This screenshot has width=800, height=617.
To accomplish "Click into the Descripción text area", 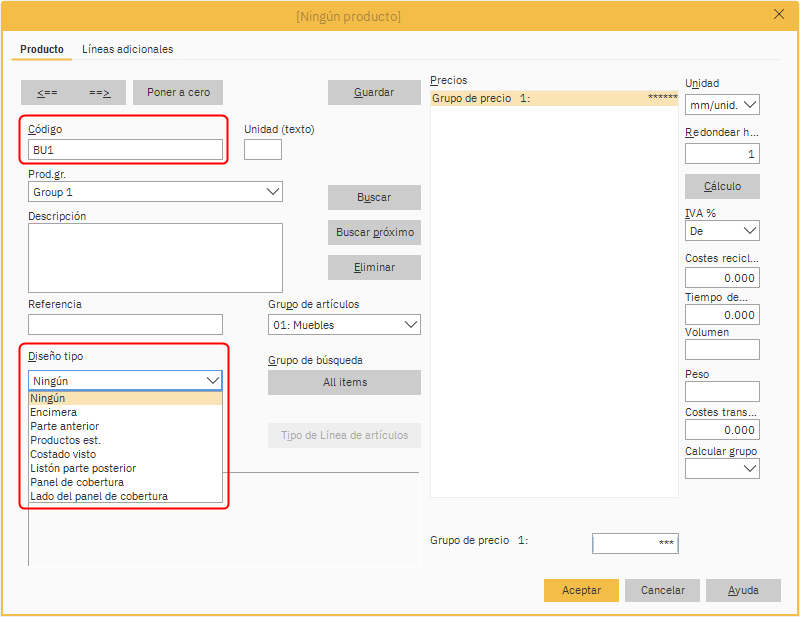I will pyautogui.click(x=155, y=257).
